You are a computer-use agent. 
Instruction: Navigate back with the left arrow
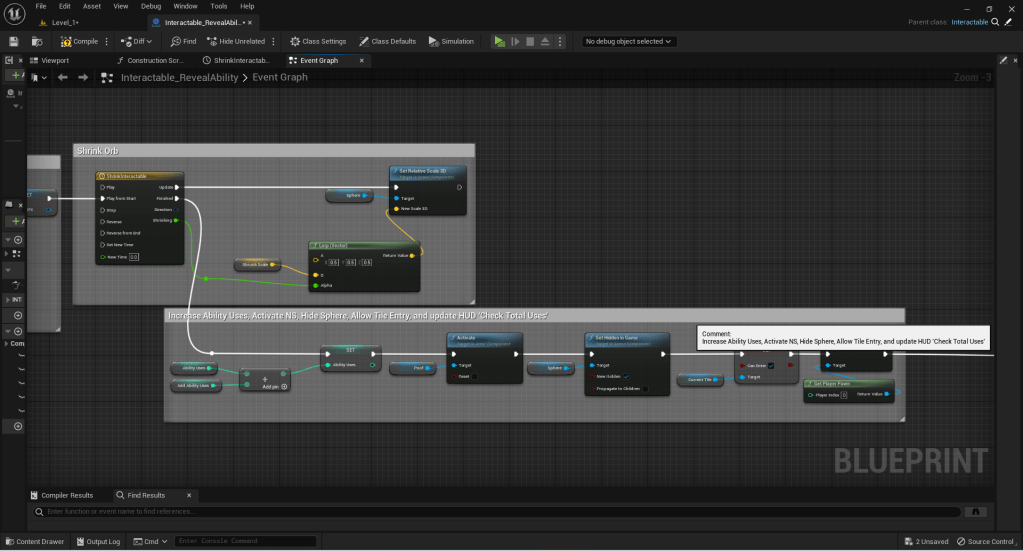62,77
